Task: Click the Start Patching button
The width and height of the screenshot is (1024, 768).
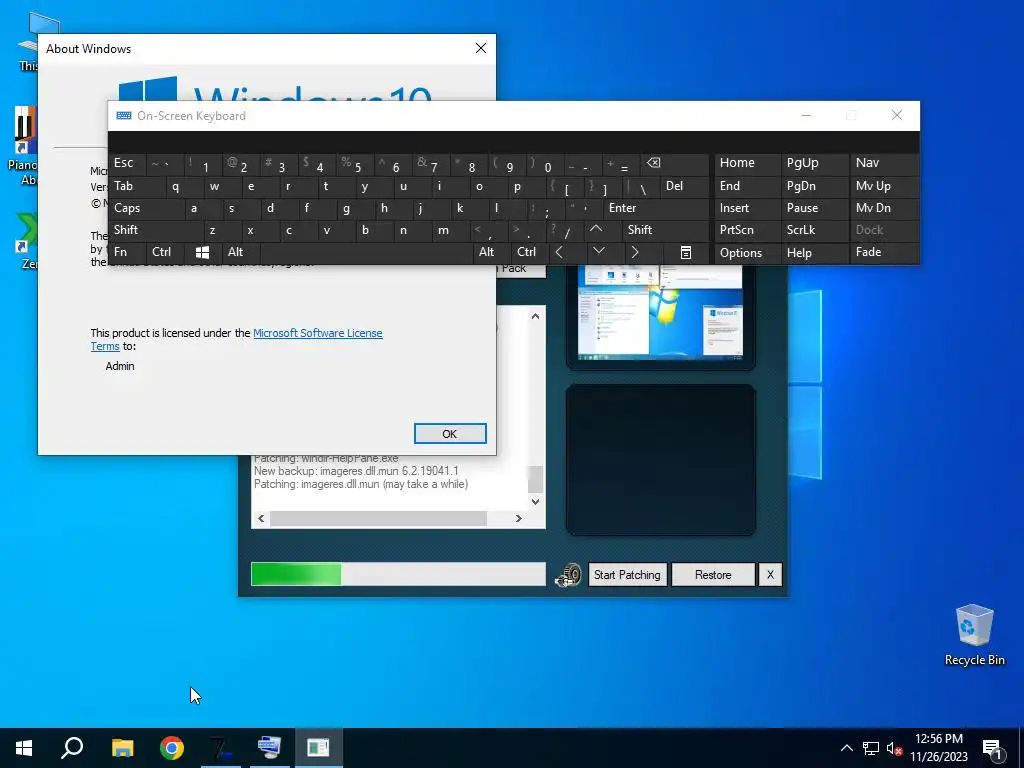Action: pos(628,575)
